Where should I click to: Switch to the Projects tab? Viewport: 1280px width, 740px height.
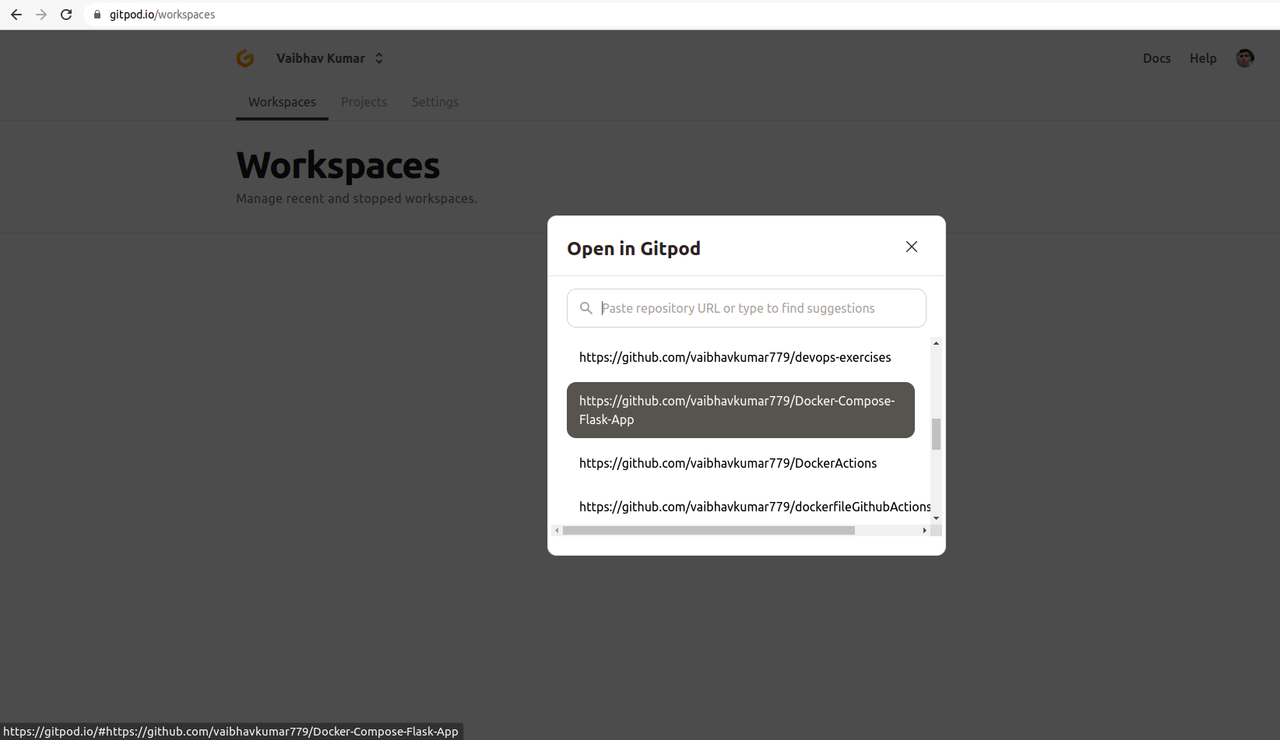tap(364, 101)
